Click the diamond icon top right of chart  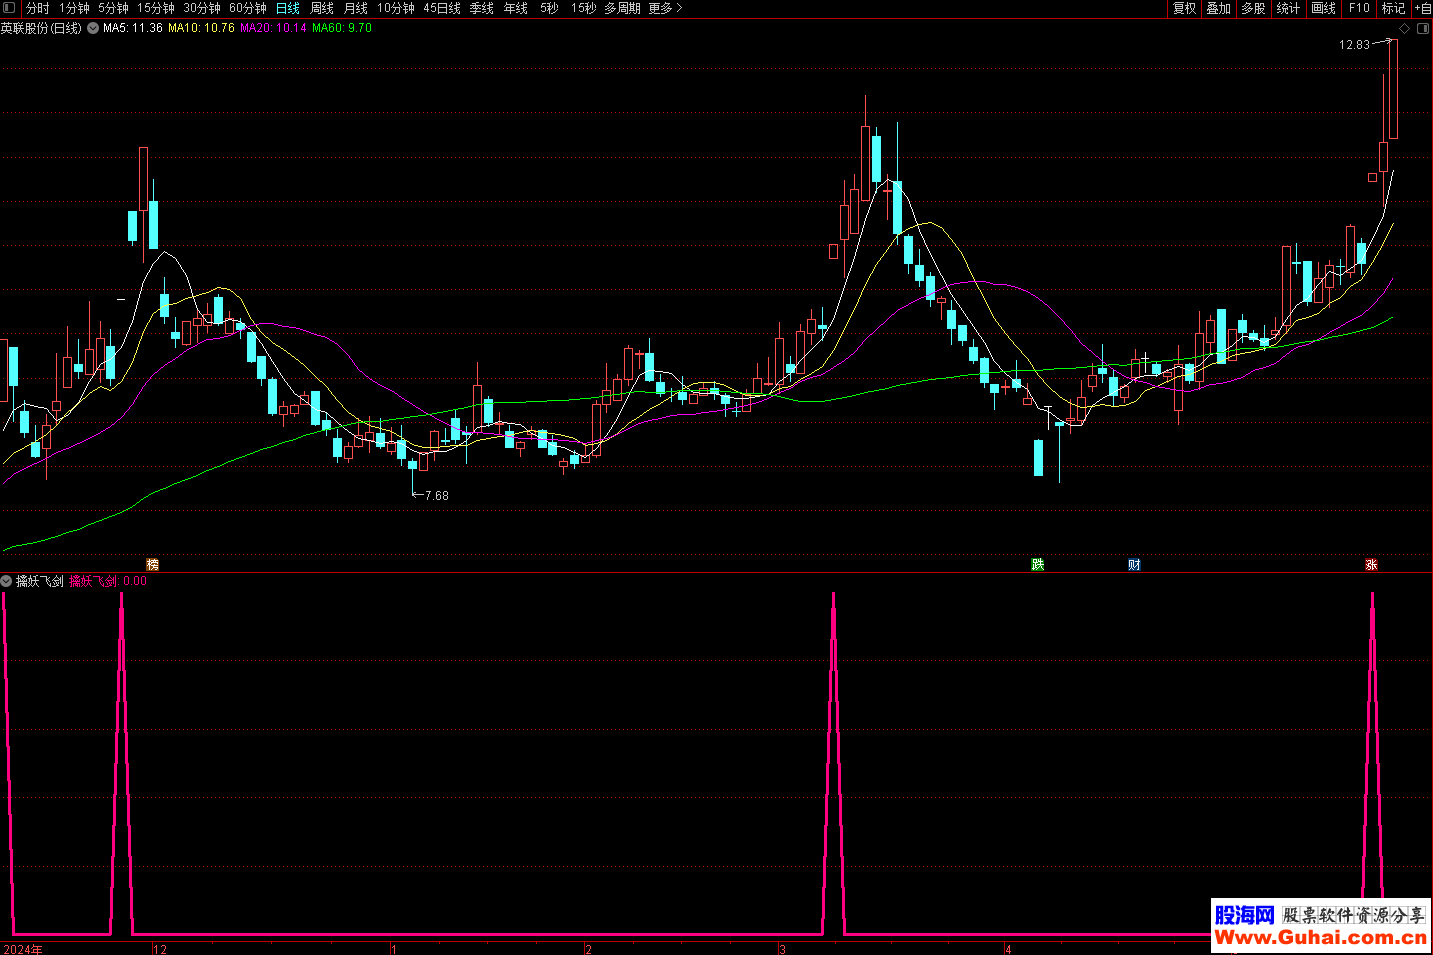pos(1405,28)
